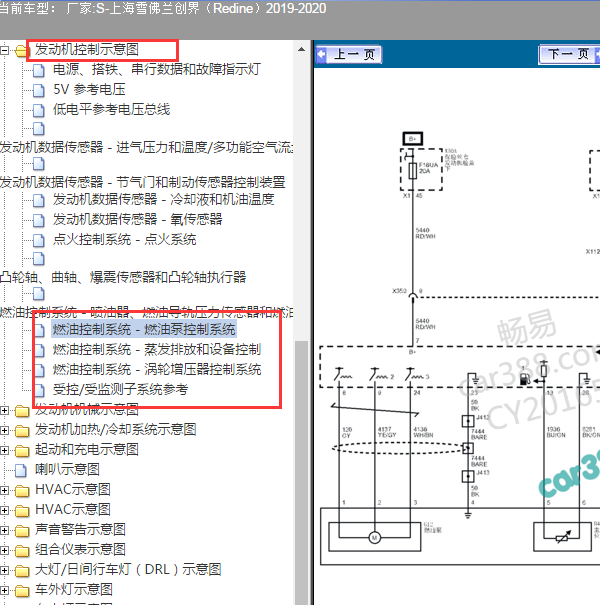Click page icon for 冷却液和机油温度
Screen dimensions: 600x605
tap(38, 200)
